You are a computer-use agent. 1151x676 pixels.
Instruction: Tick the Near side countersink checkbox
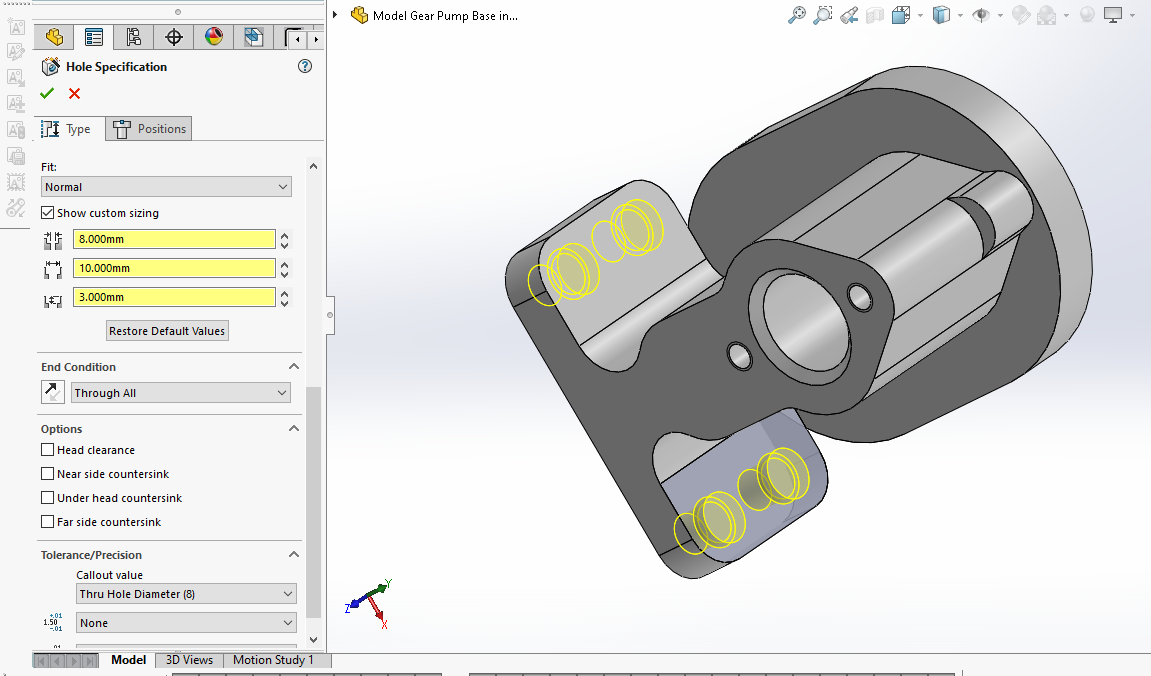pyautogui.click(x=47, y=474)
